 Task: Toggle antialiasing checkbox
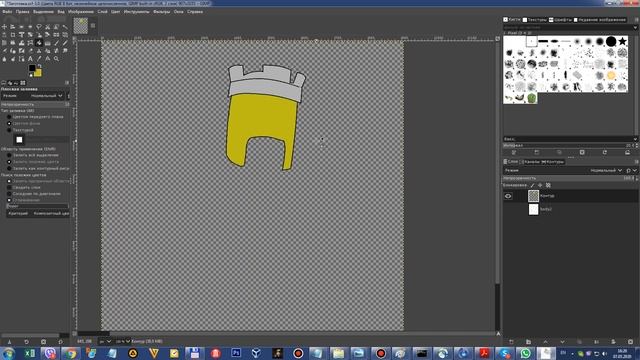pos(9,200)
